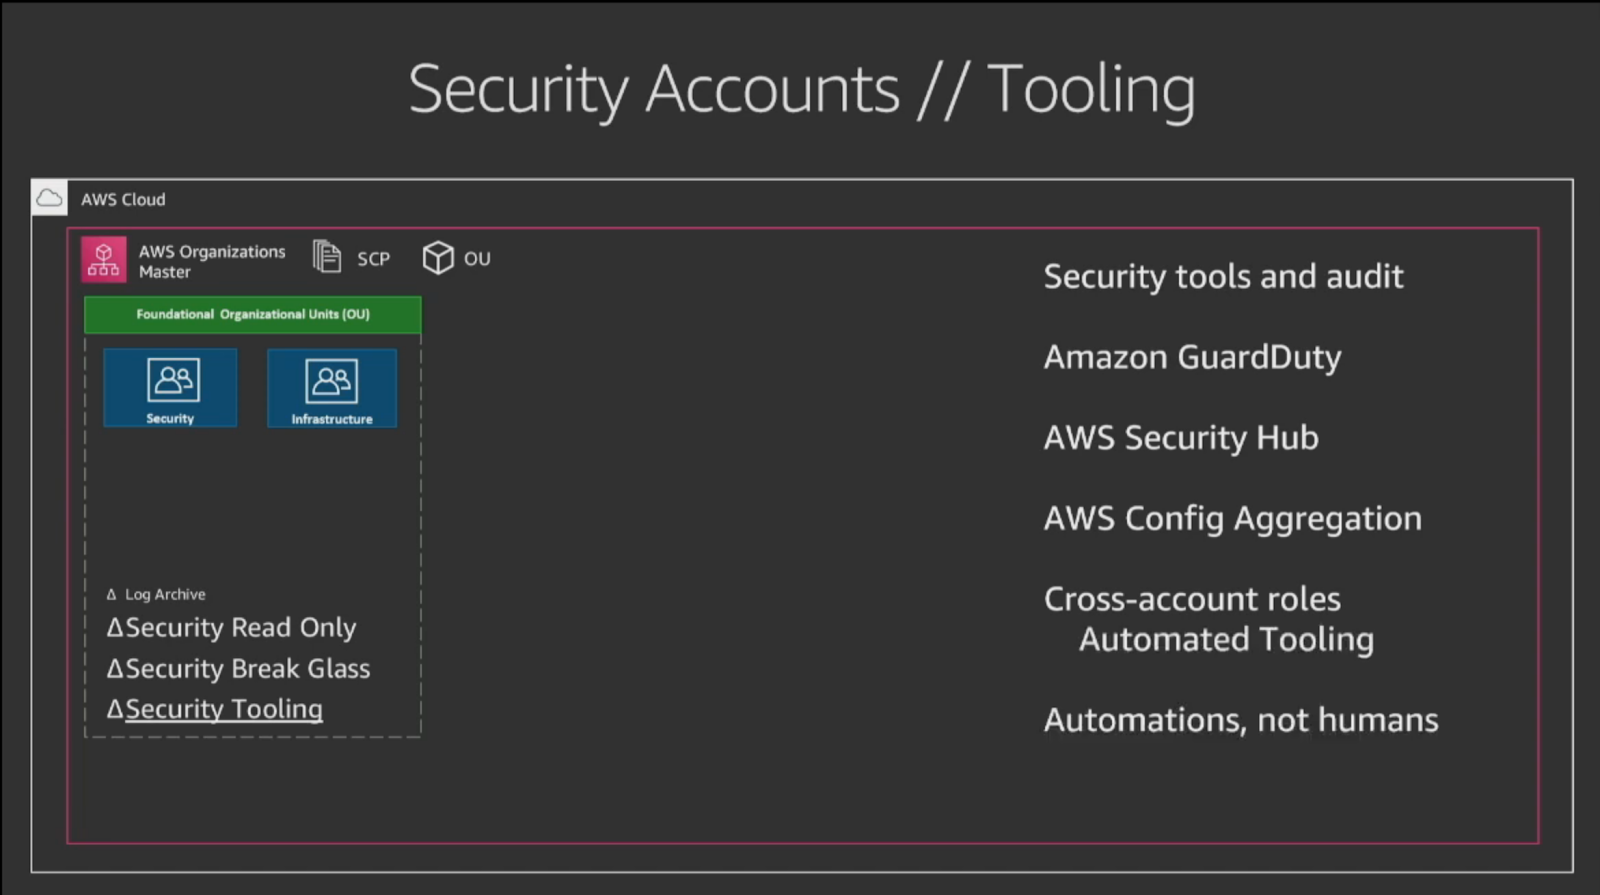The height and width of the screenshot is (895, 1600).
Task: Click 'Automations, not humans' text
Action: coord(1241,720)
